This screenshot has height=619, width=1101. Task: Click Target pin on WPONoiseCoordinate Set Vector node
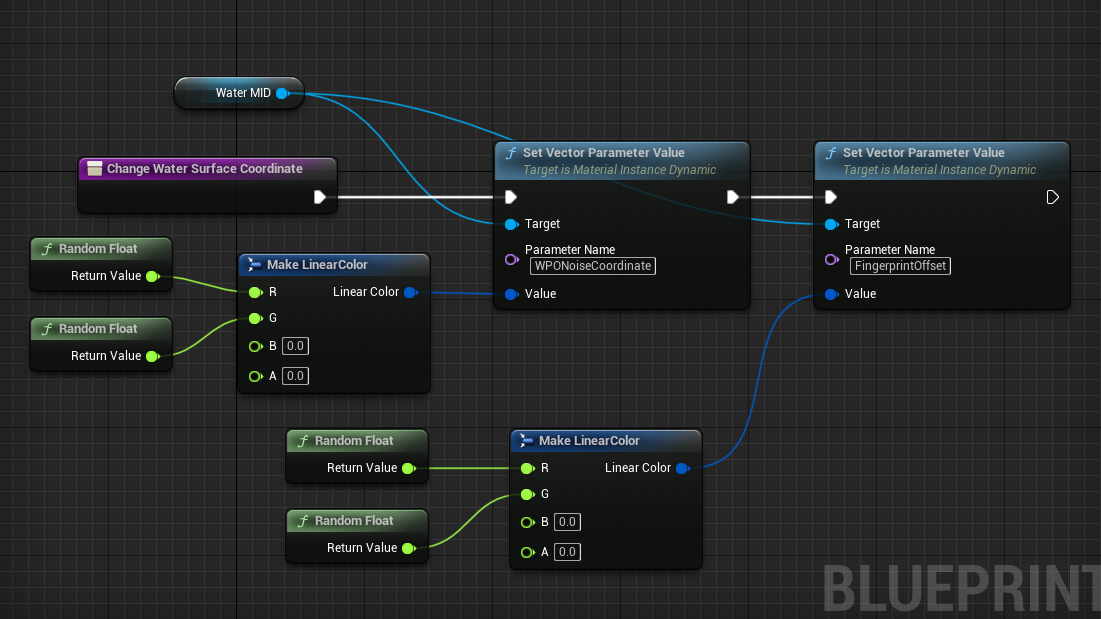click(x=512, y=225)
